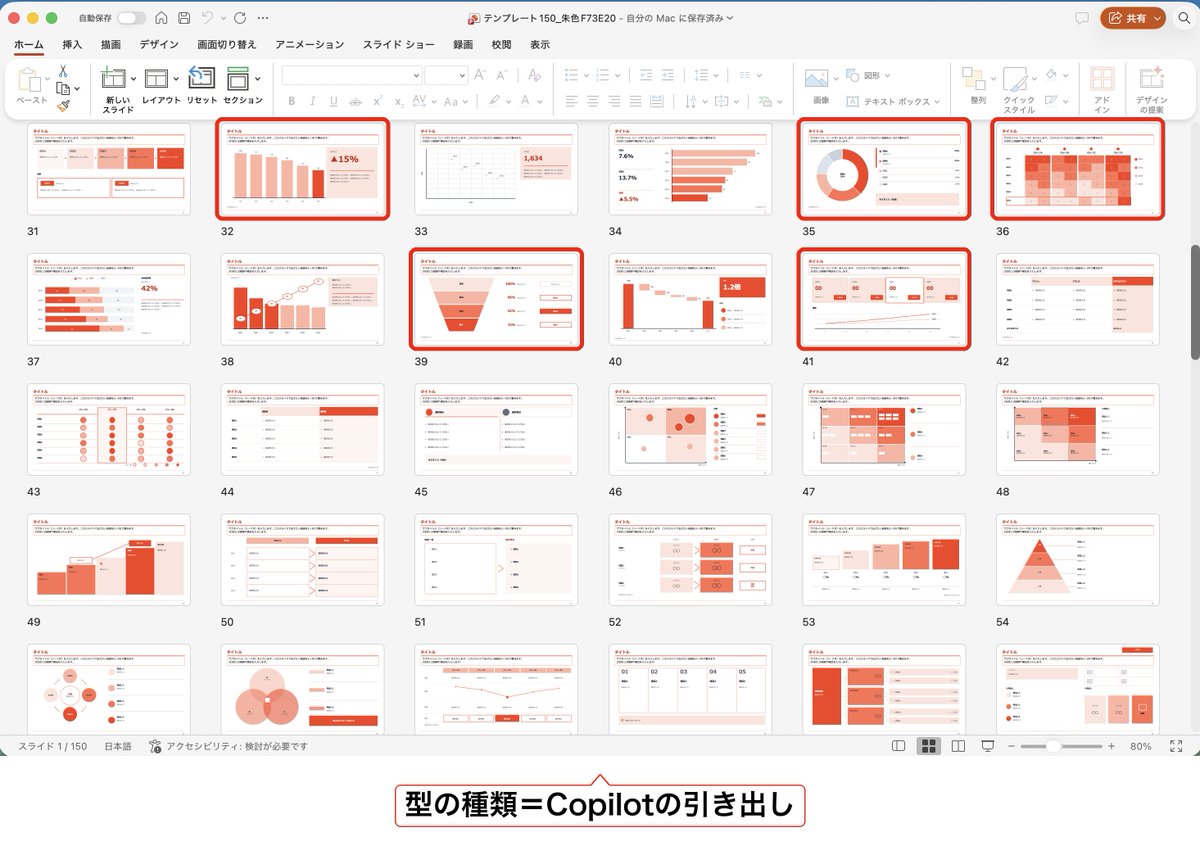Image resolution: width=1200 pixels, height=846 pixels.
Task: Open the アドイン (add-ins) icon
Action: (1102, 90)
